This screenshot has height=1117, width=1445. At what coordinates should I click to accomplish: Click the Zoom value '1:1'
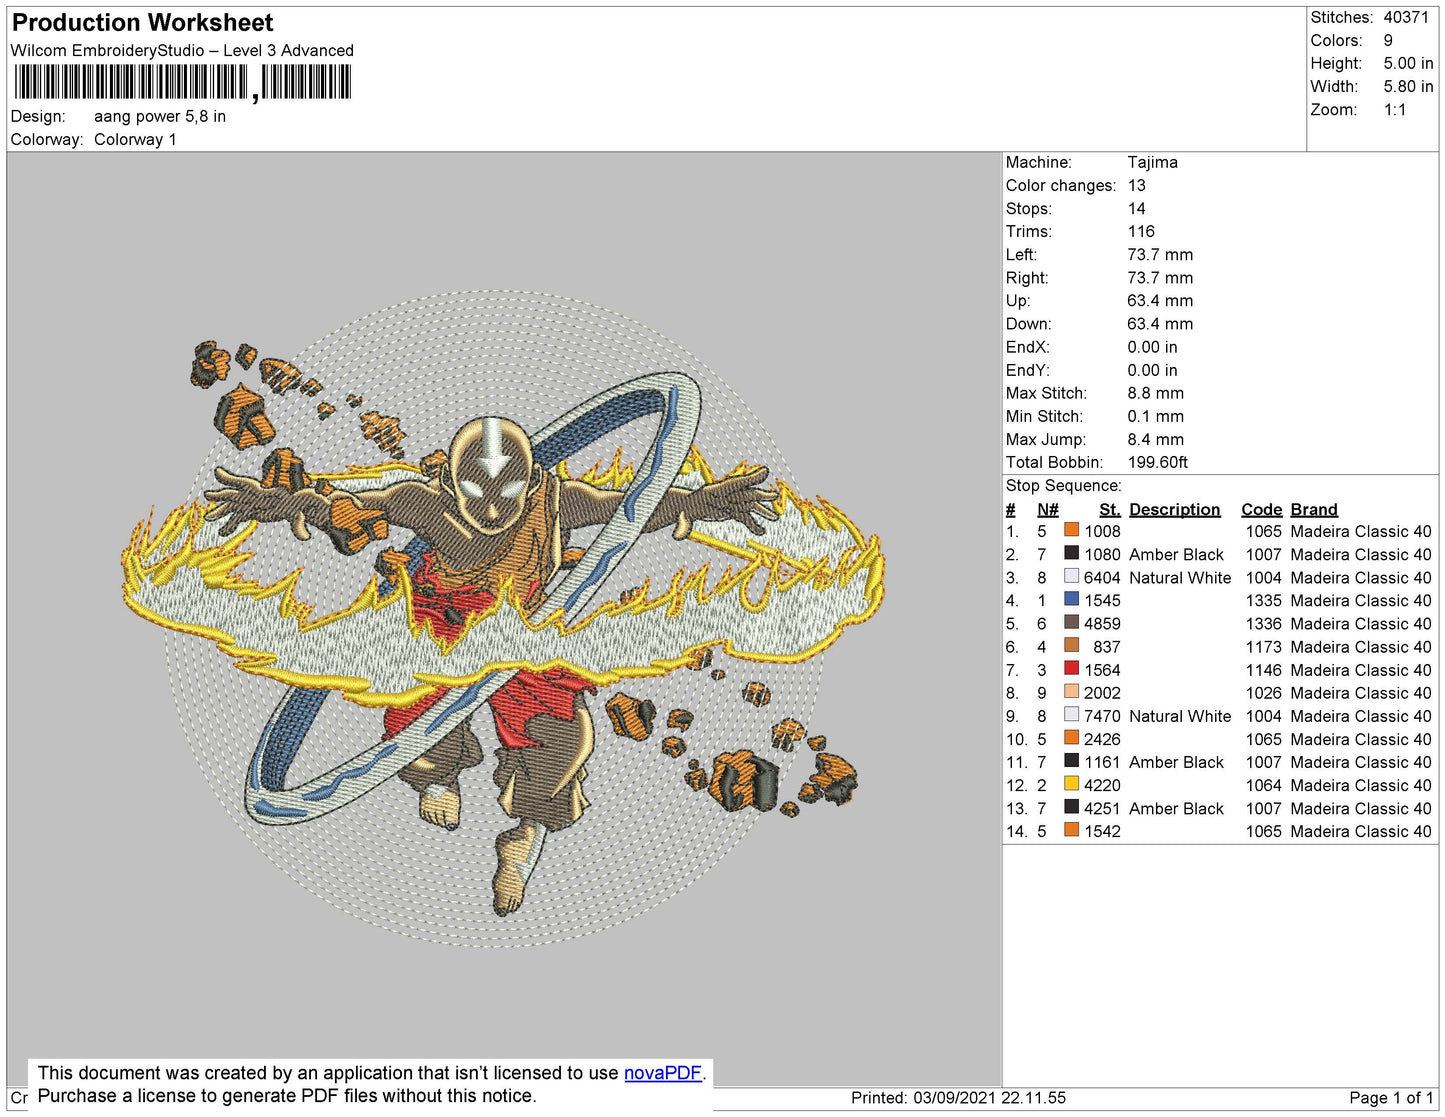[1395, 110]
